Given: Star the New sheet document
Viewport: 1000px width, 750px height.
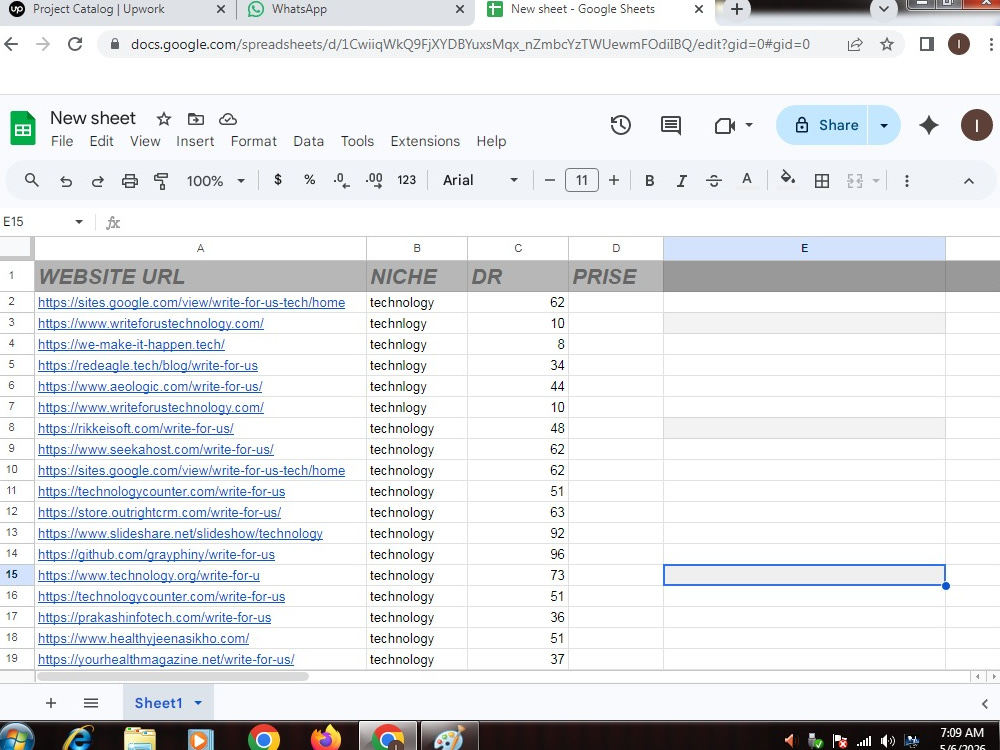Looking at the screenshot, I should click(164, 119).
